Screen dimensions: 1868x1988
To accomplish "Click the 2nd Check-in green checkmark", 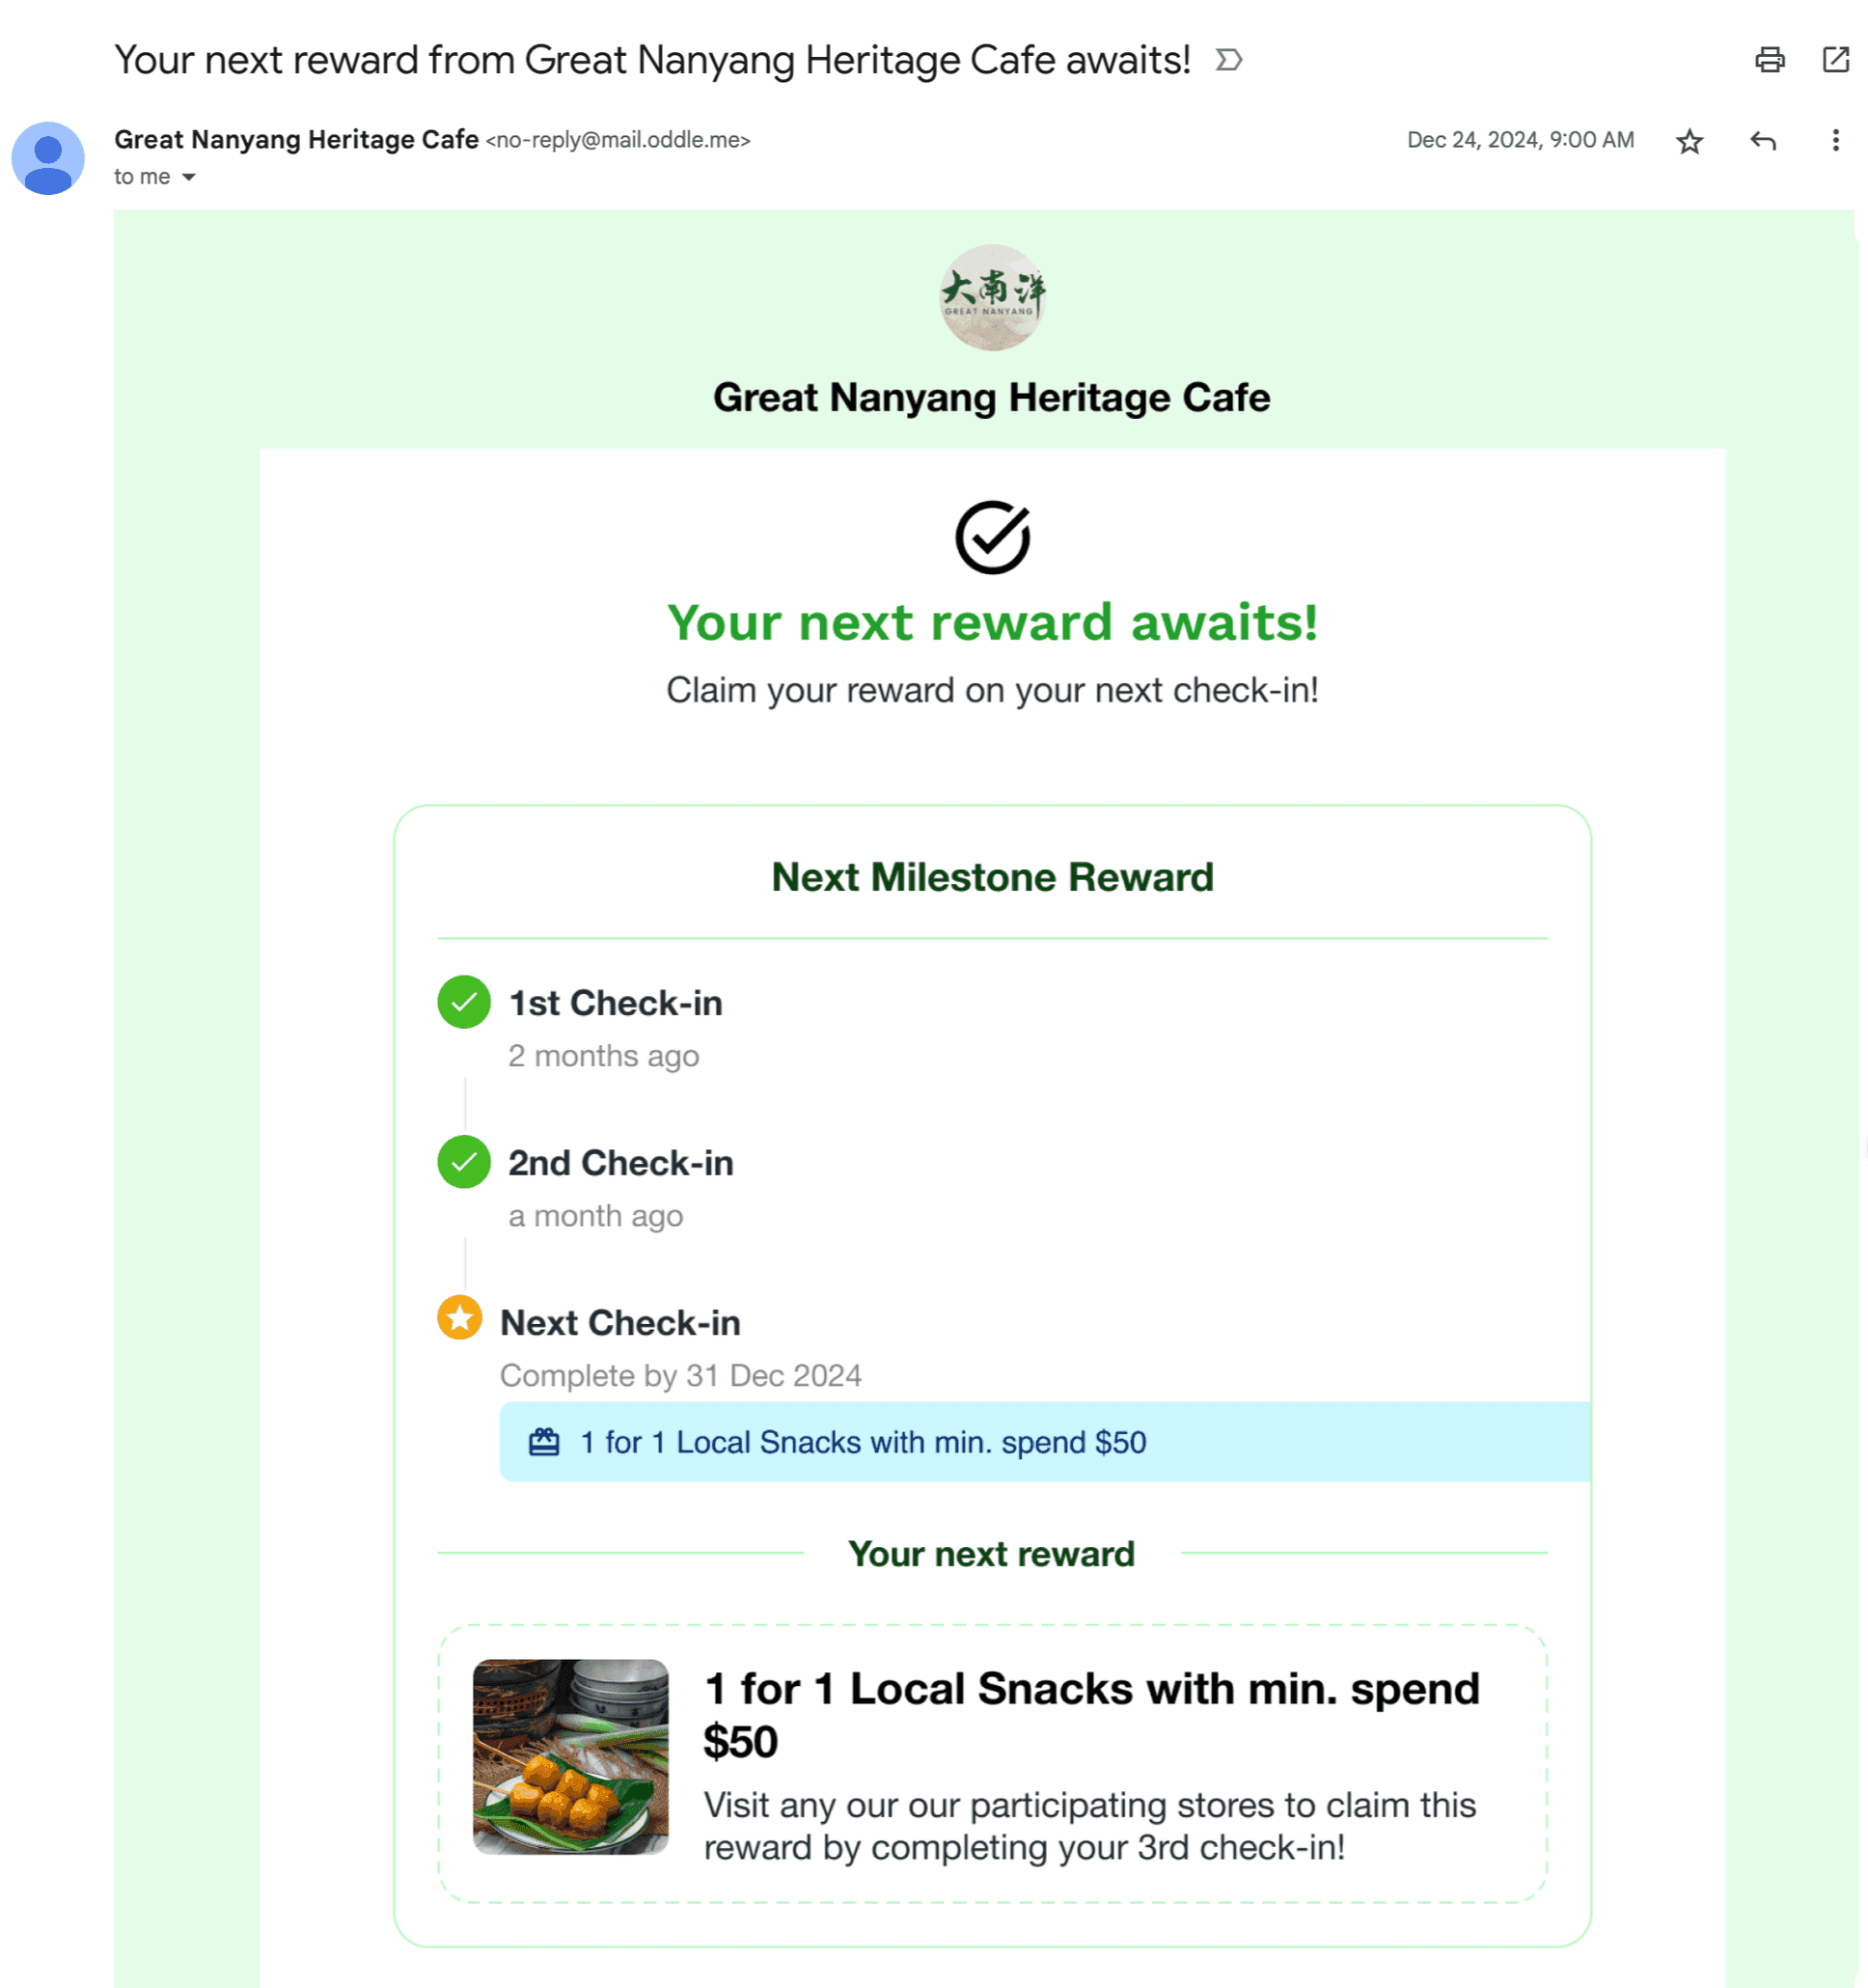I will pyautogui.click(x=464, y=1162).
